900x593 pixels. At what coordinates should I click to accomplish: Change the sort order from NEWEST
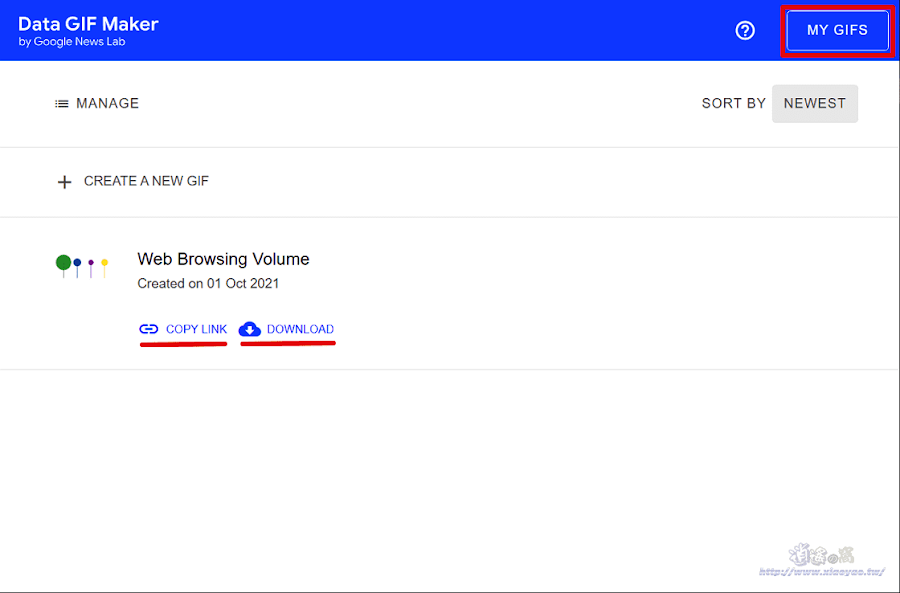814,103
